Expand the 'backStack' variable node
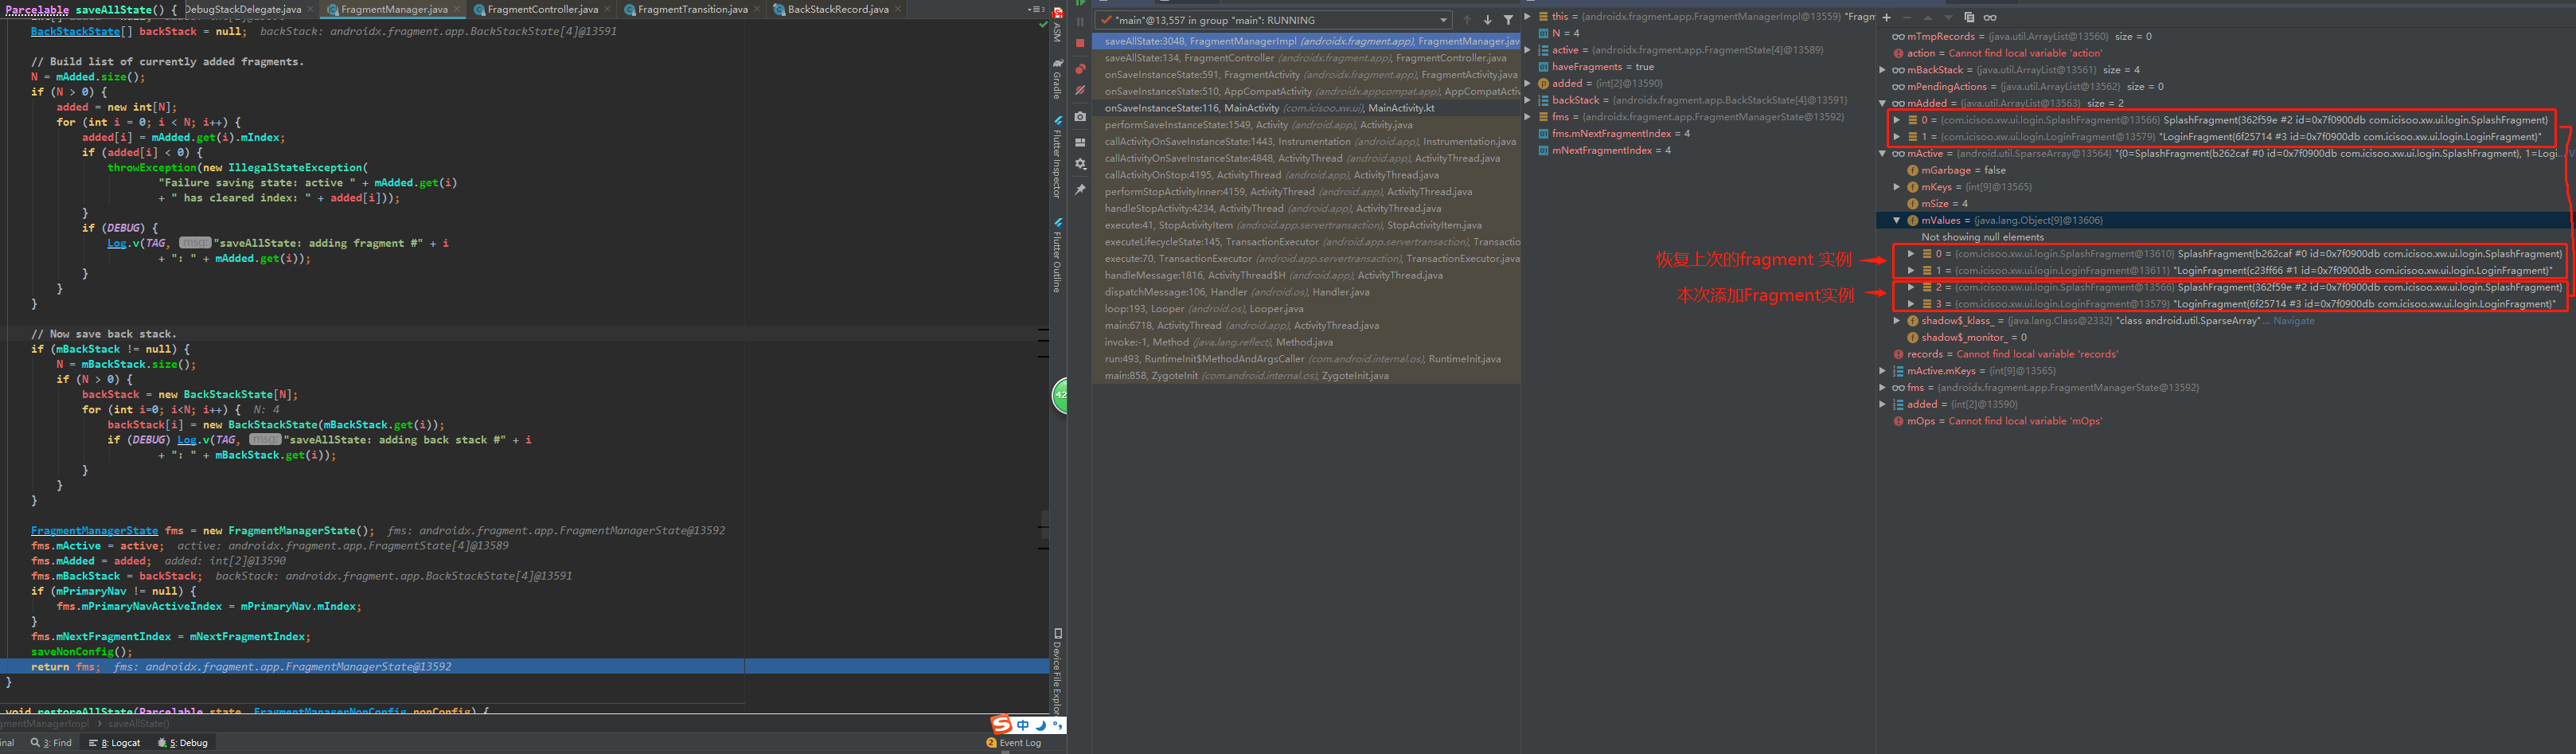 [x=1528, y=100]
